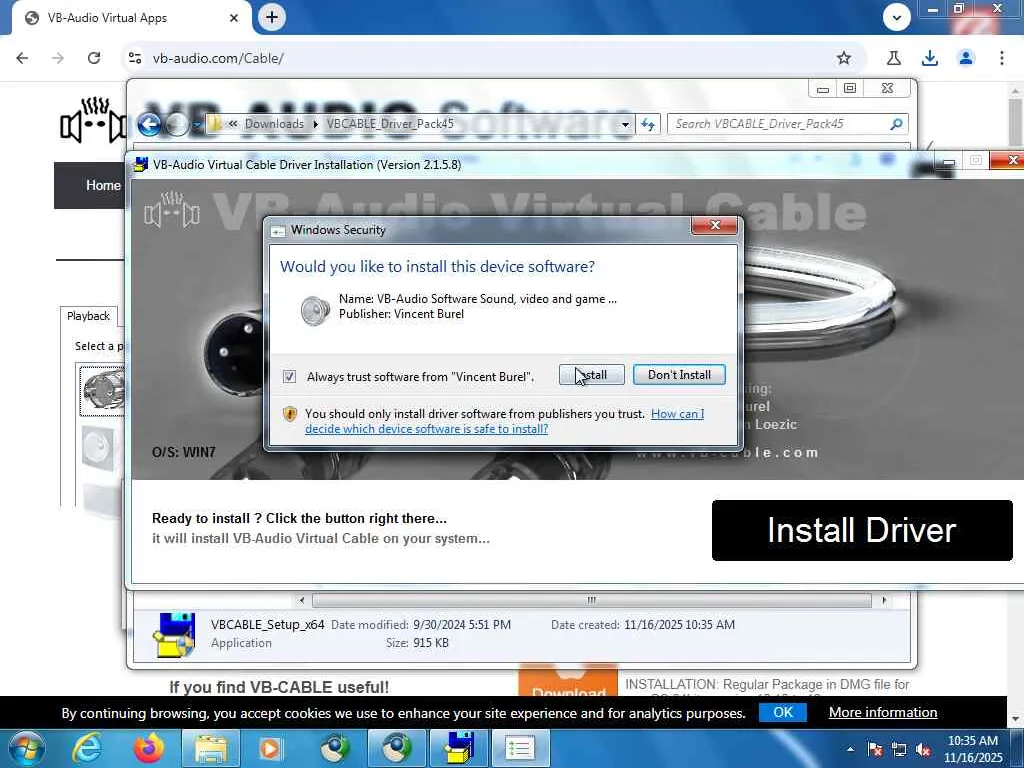Select the Playback tab on webpage
Screen dimensions: 1024x768
click(x=88, y=316)
